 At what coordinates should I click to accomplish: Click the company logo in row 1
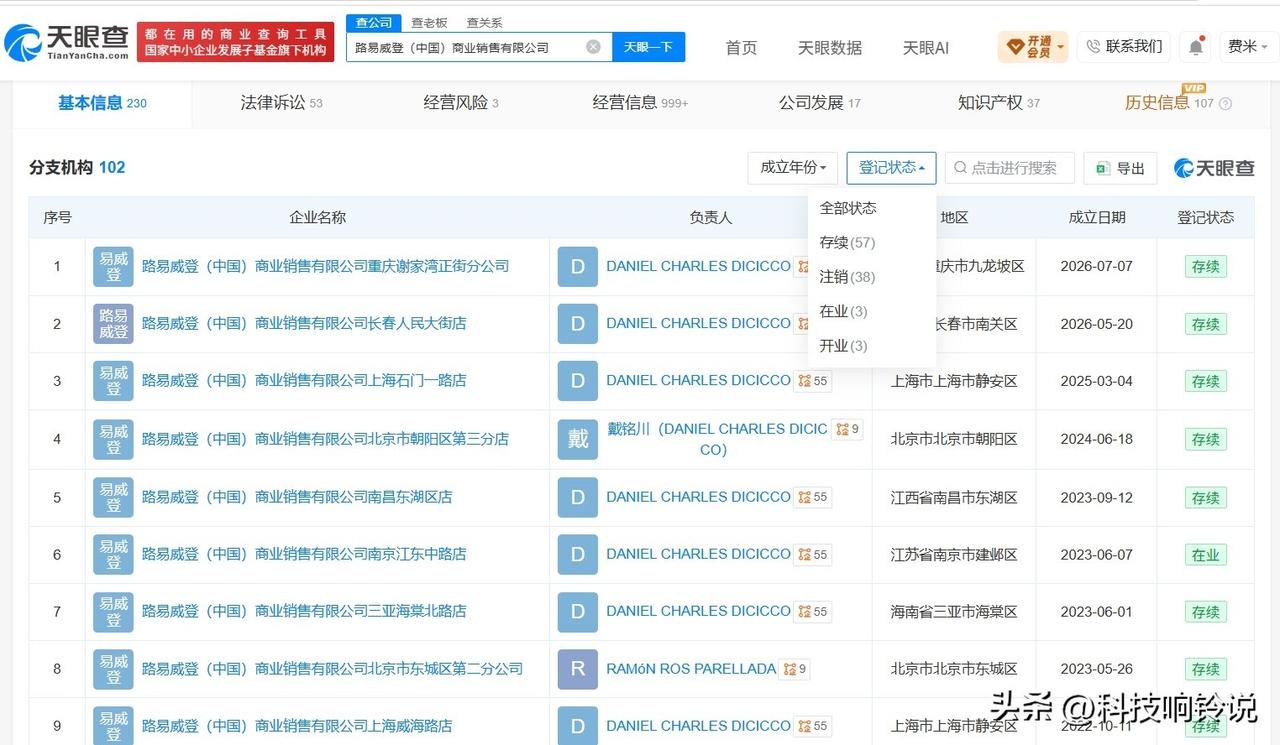click(x=113, y=267)
